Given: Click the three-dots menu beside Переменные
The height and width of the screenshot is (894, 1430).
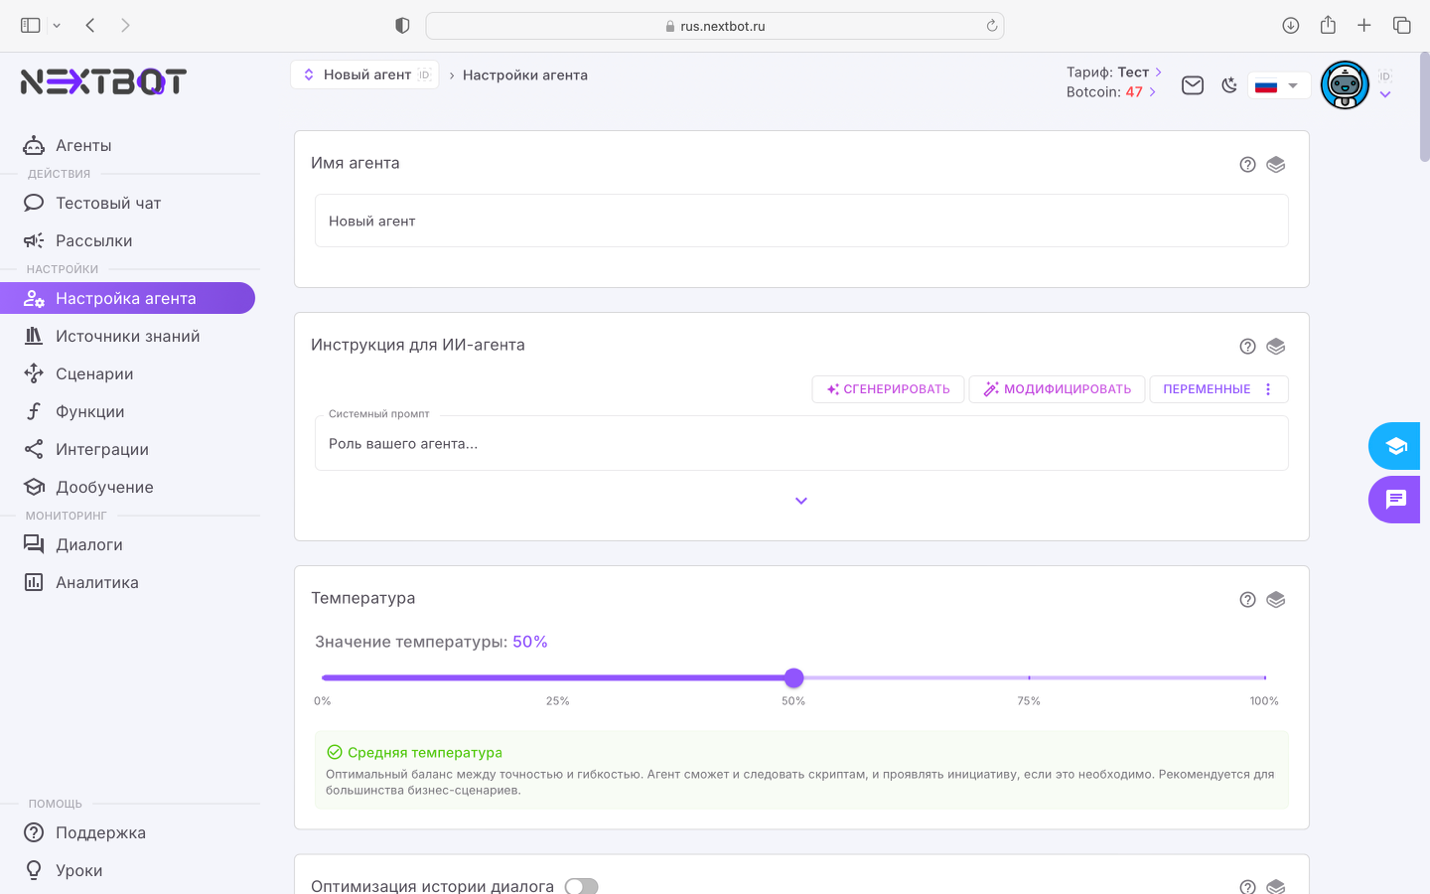Looking at the screenshot, I should tap(1268, 389).
